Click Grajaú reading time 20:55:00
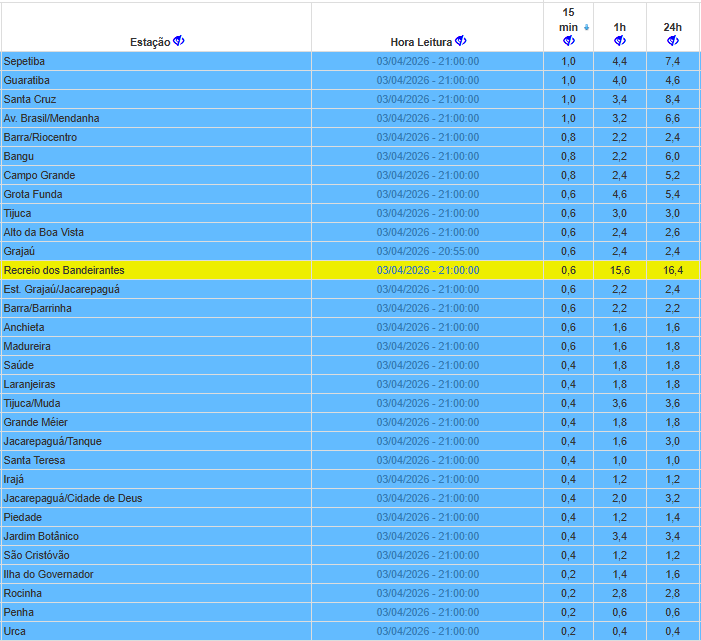 428,251
